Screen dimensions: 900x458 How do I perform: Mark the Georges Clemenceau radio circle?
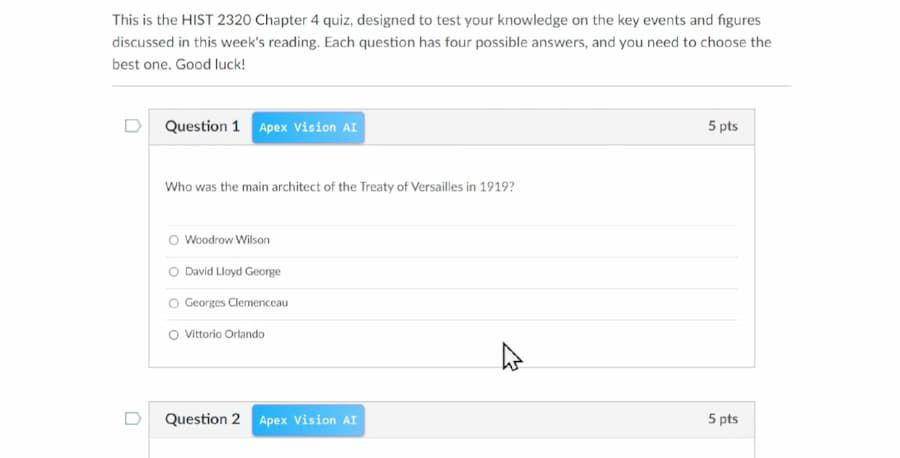(174, 303)
